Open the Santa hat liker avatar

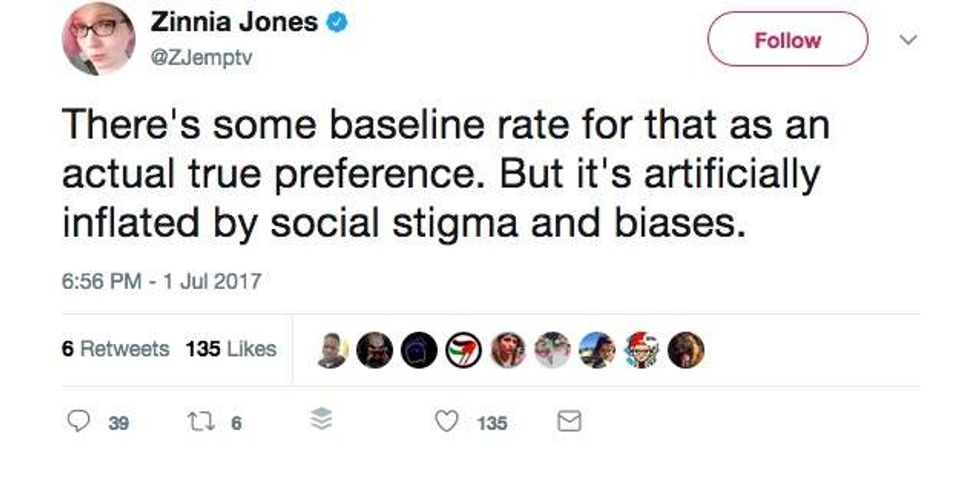tap(641, 350)
